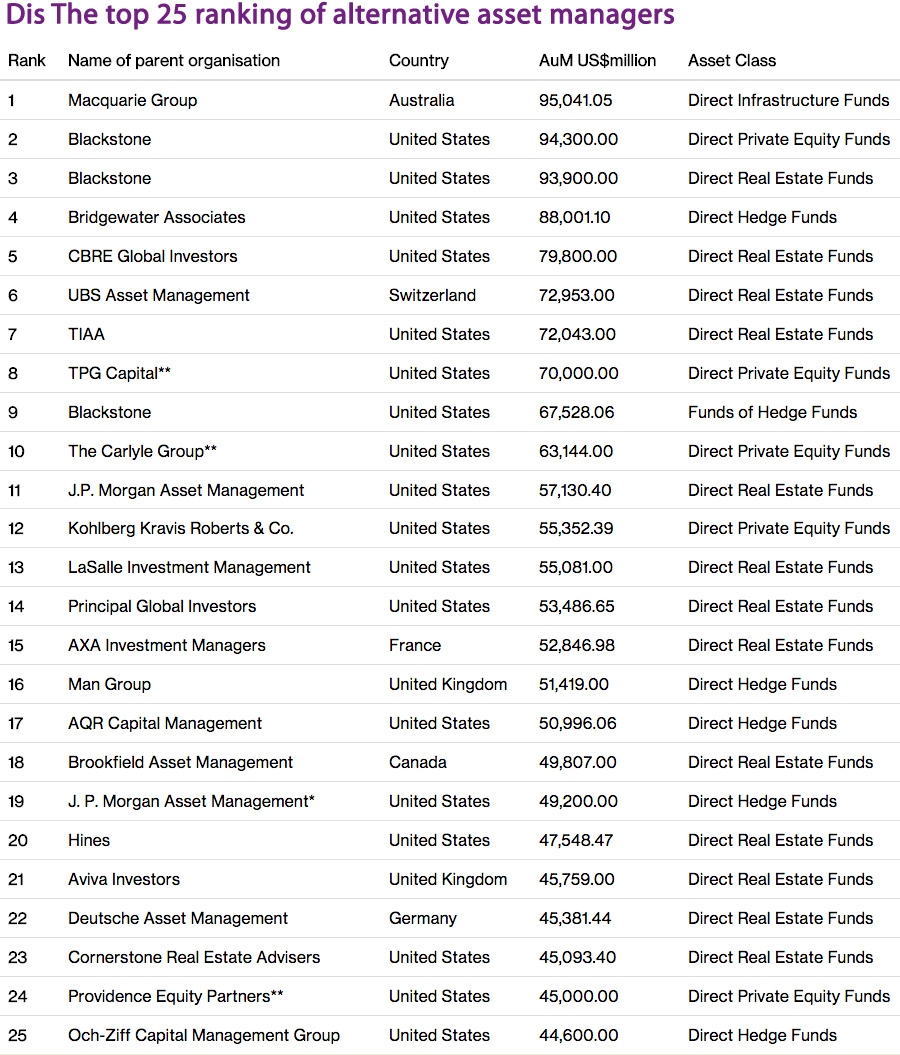
Task: Click the AuM value '53,486.65'
Action: pyautogui.click(x=576, y=606)
